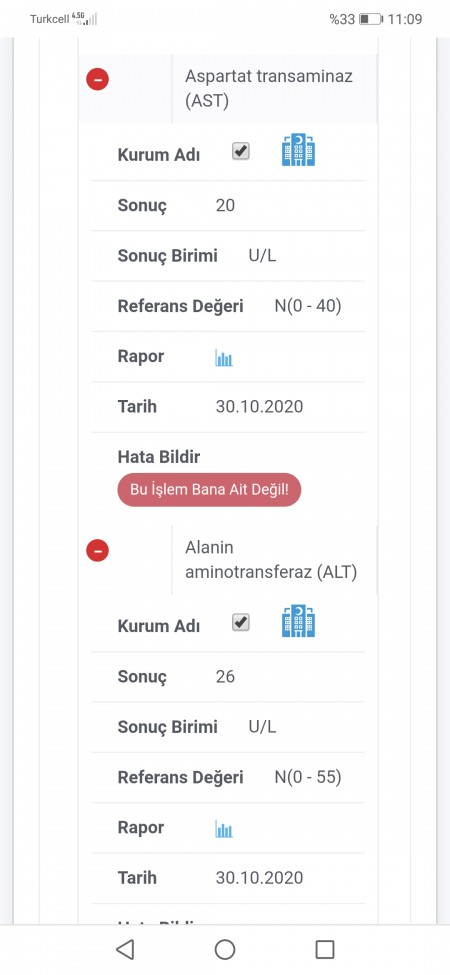Toggle Kurum Adı checkbox under AST
The image size is (450, 975).
[241, 151]
